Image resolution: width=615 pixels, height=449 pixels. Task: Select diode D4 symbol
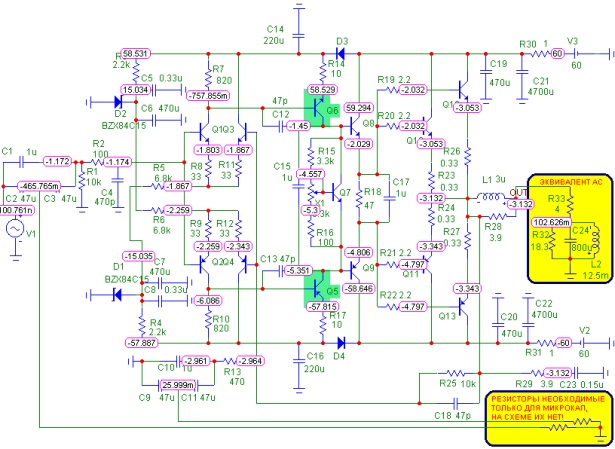coord(341,343)
